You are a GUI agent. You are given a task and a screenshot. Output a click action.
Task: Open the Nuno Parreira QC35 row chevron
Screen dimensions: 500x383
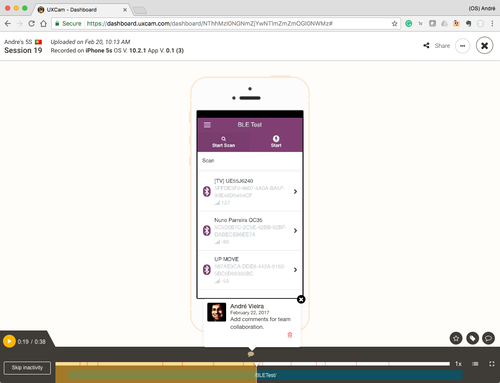[295, 231]
